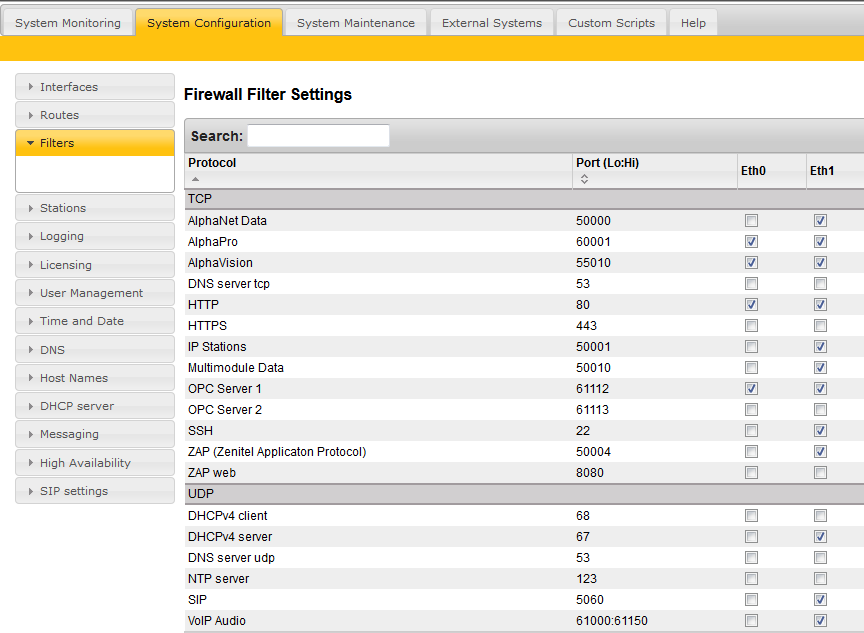Screen dimensions: 864x633
Task: Open User Management sidebar section
Action: (x=95, y=293)
